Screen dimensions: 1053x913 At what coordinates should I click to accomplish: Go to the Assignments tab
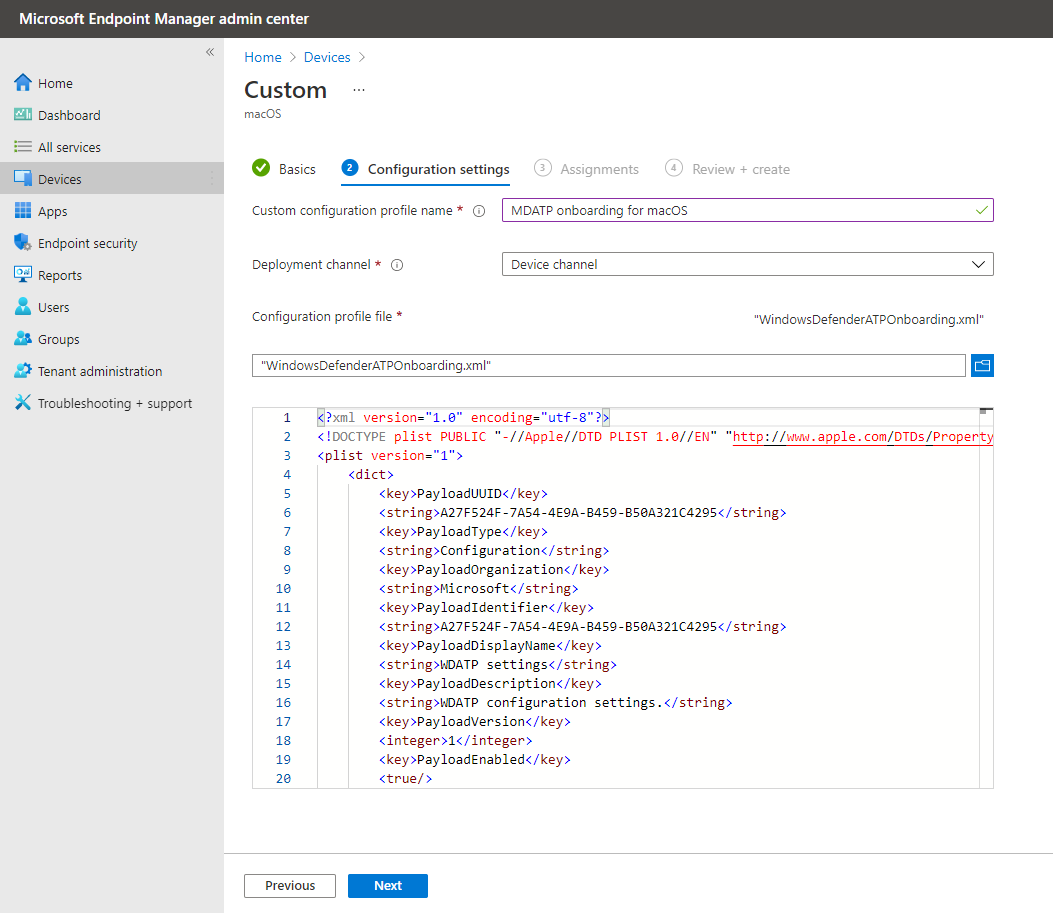599,169
